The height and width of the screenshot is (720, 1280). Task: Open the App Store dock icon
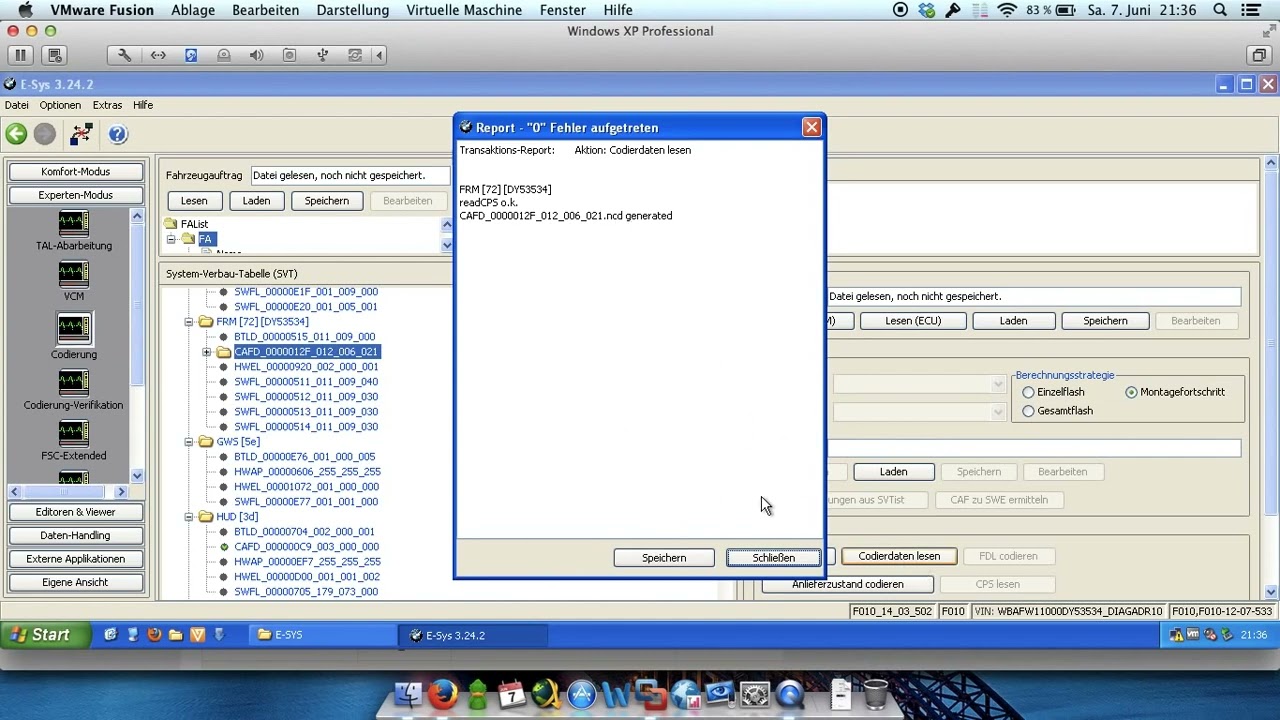pos(581,693)
